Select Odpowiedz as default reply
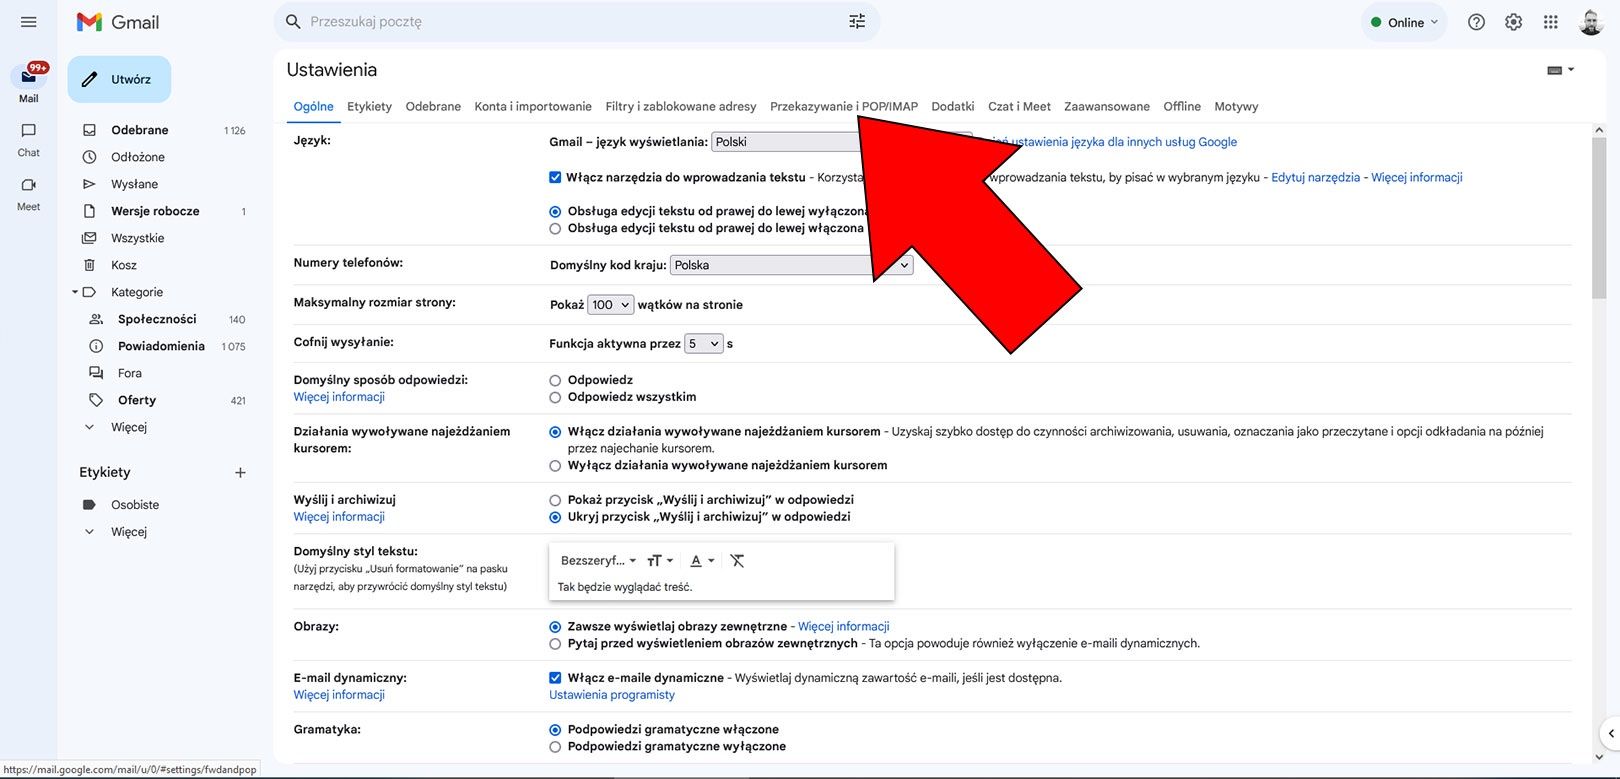The width and height of the screenshot is (1620, 779). pos(555,380)
